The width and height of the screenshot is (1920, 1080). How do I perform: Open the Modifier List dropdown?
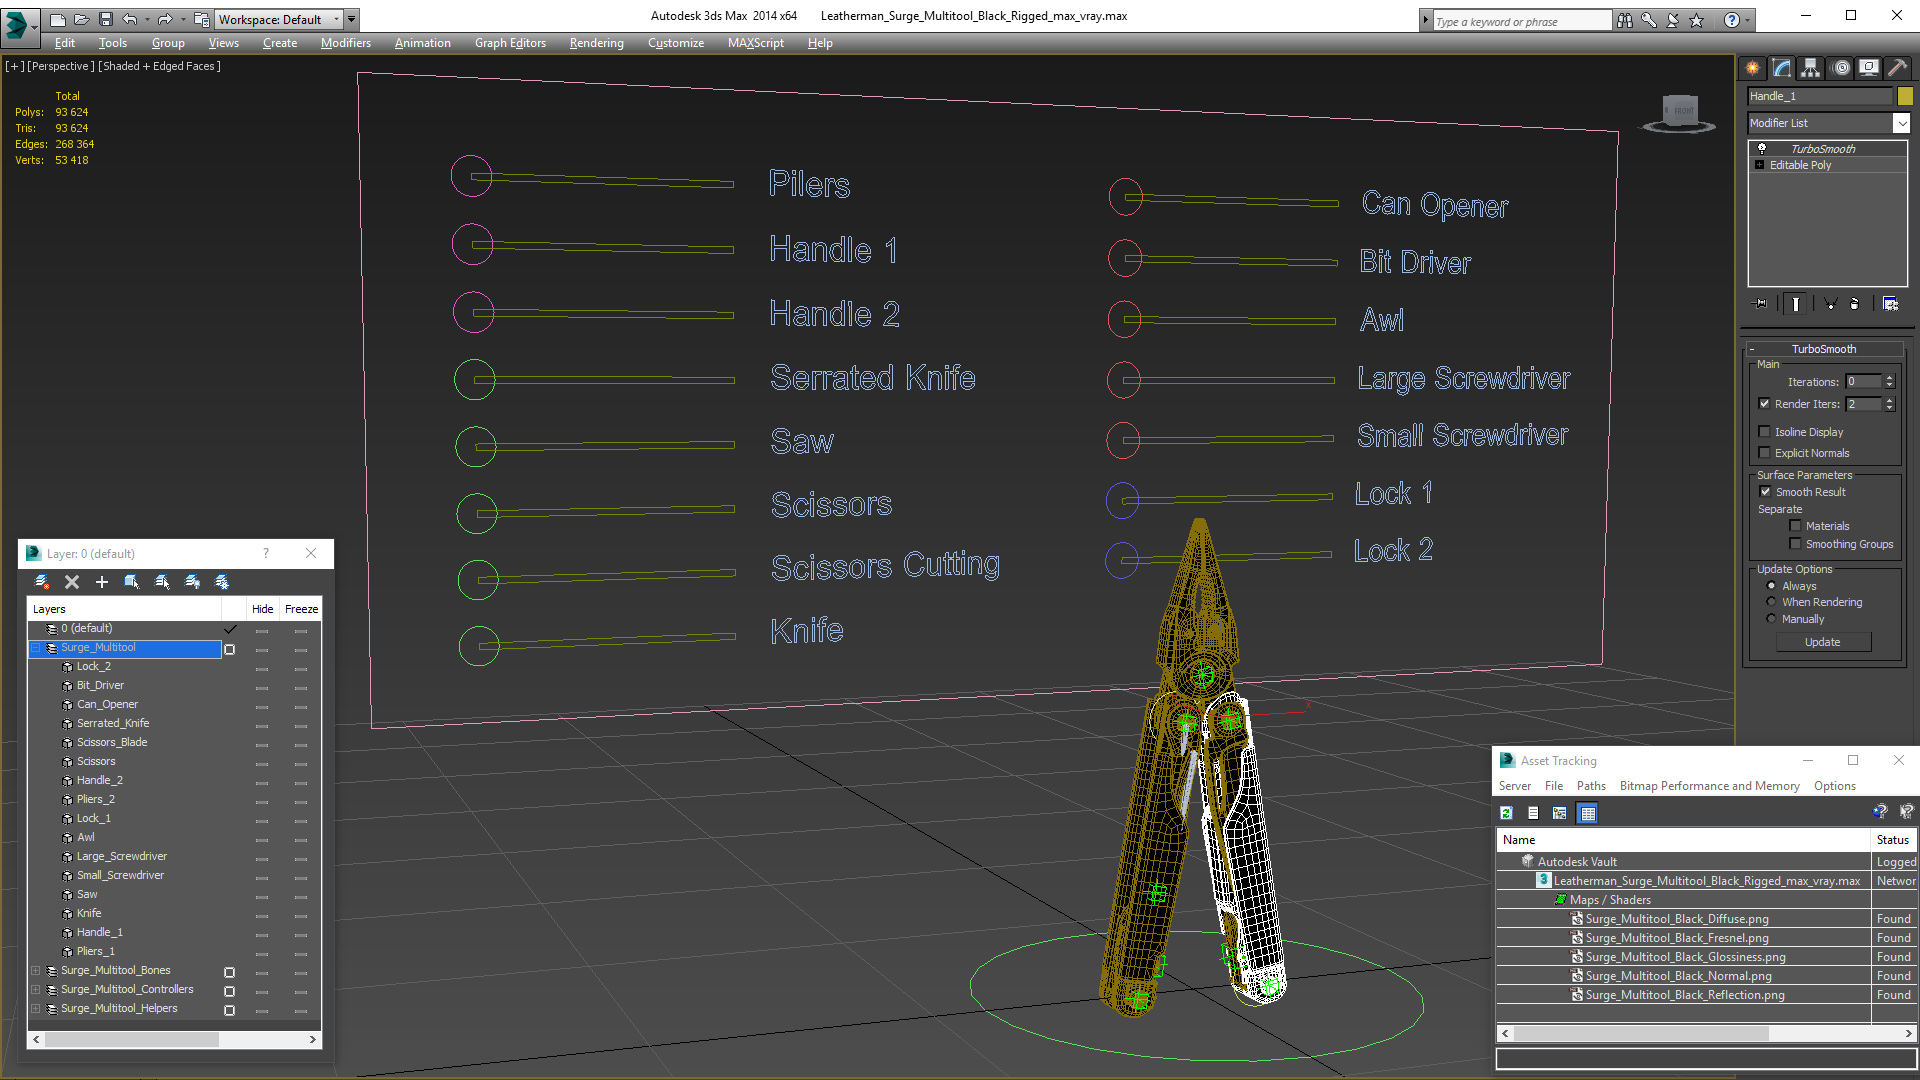(x=1901, y=123)
